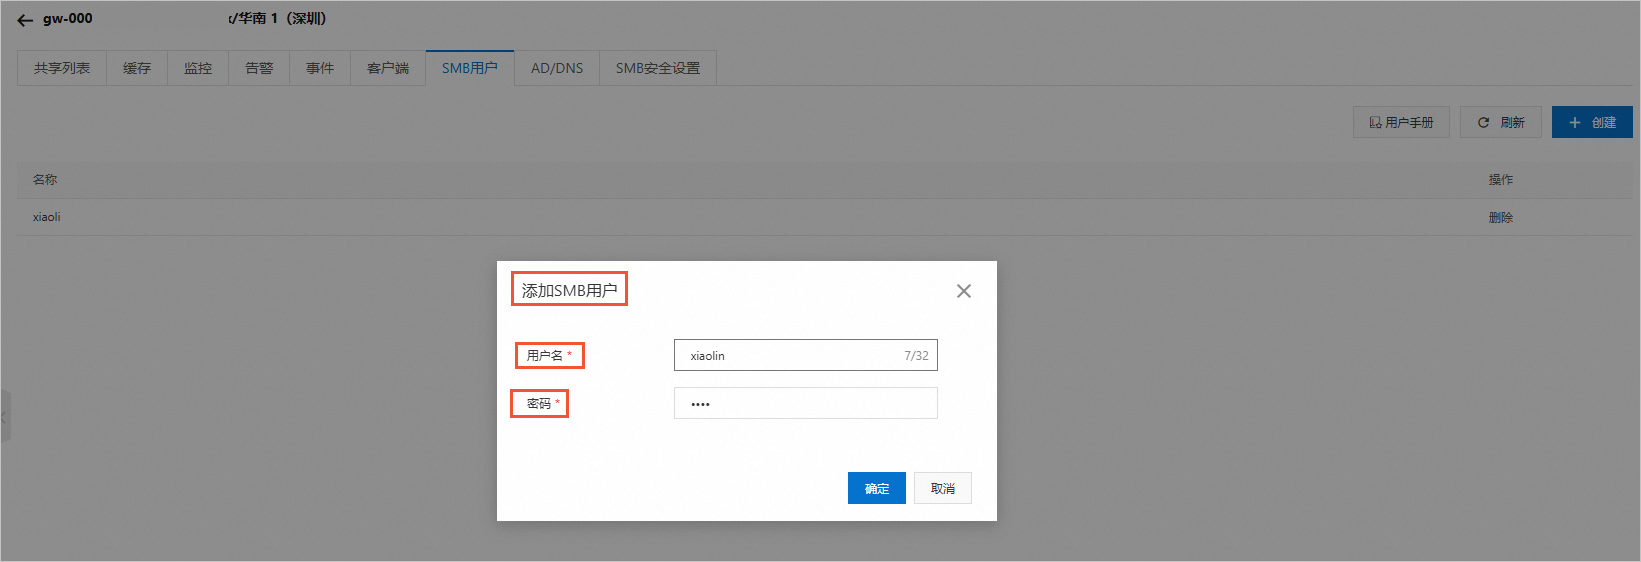Open the SMB安全设置 tab
Screen dimensions: 1641x562
point(658,68)
